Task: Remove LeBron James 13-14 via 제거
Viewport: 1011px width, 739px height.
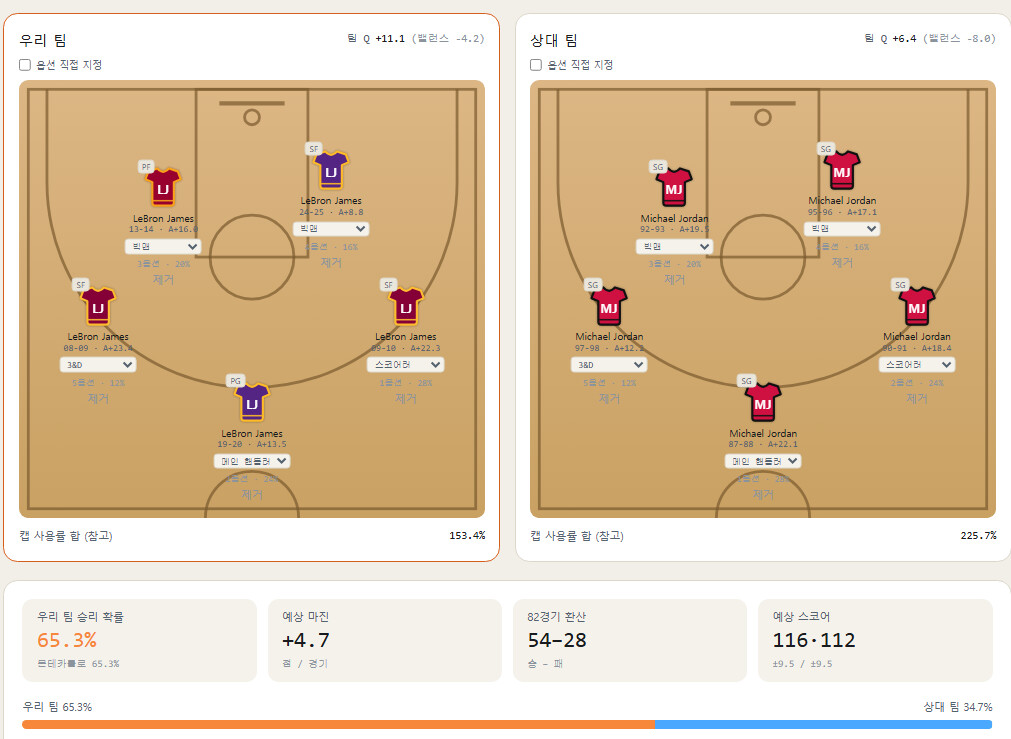Action: (x=163, y=279)
